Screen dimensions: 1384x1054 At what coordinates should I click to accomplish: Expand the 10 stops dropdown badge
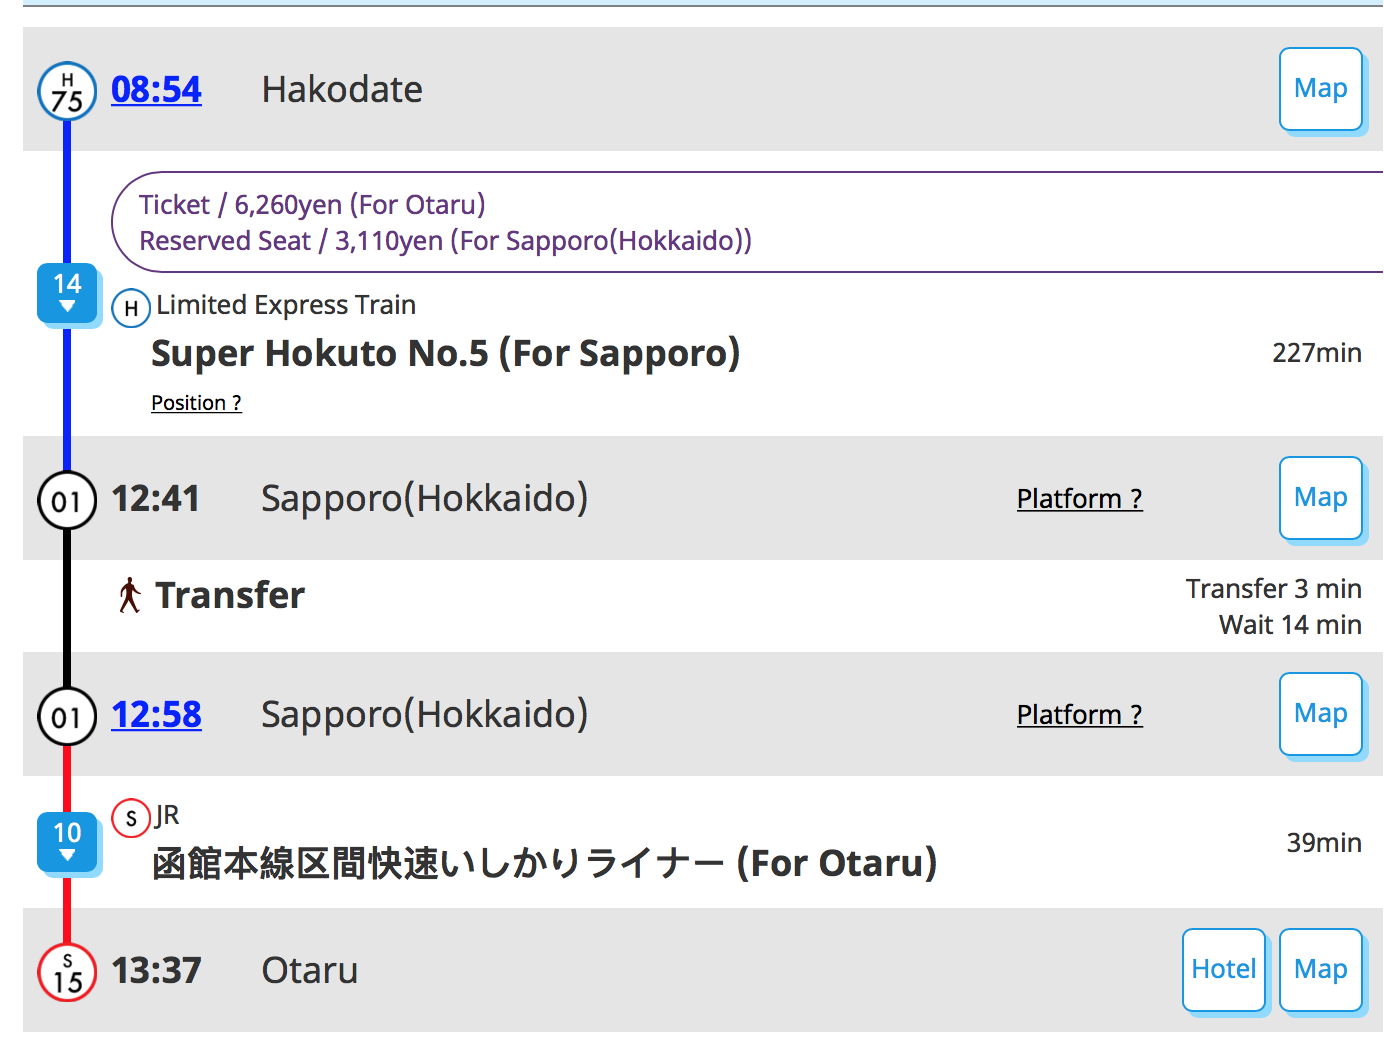(67, 842)
